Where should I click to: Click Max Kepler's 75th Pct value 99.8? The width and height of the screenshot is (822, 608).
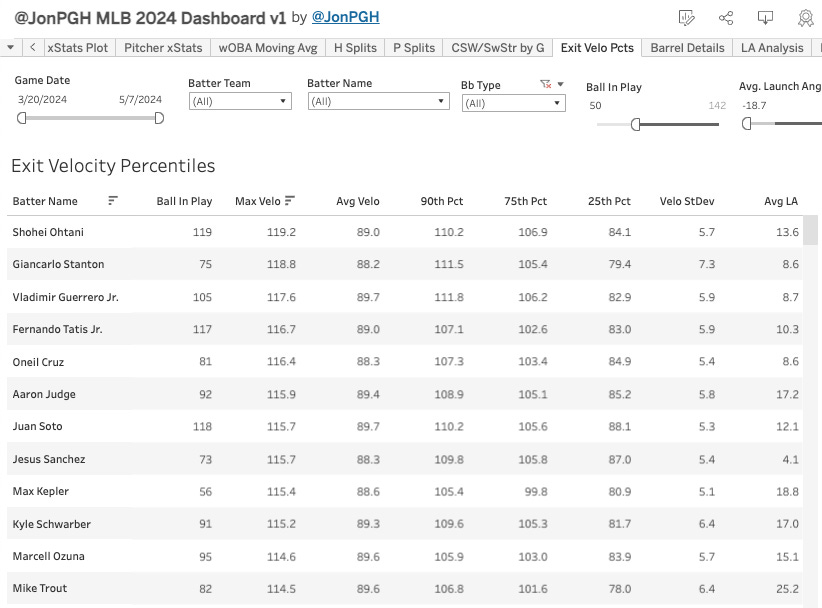pos(536,492)
